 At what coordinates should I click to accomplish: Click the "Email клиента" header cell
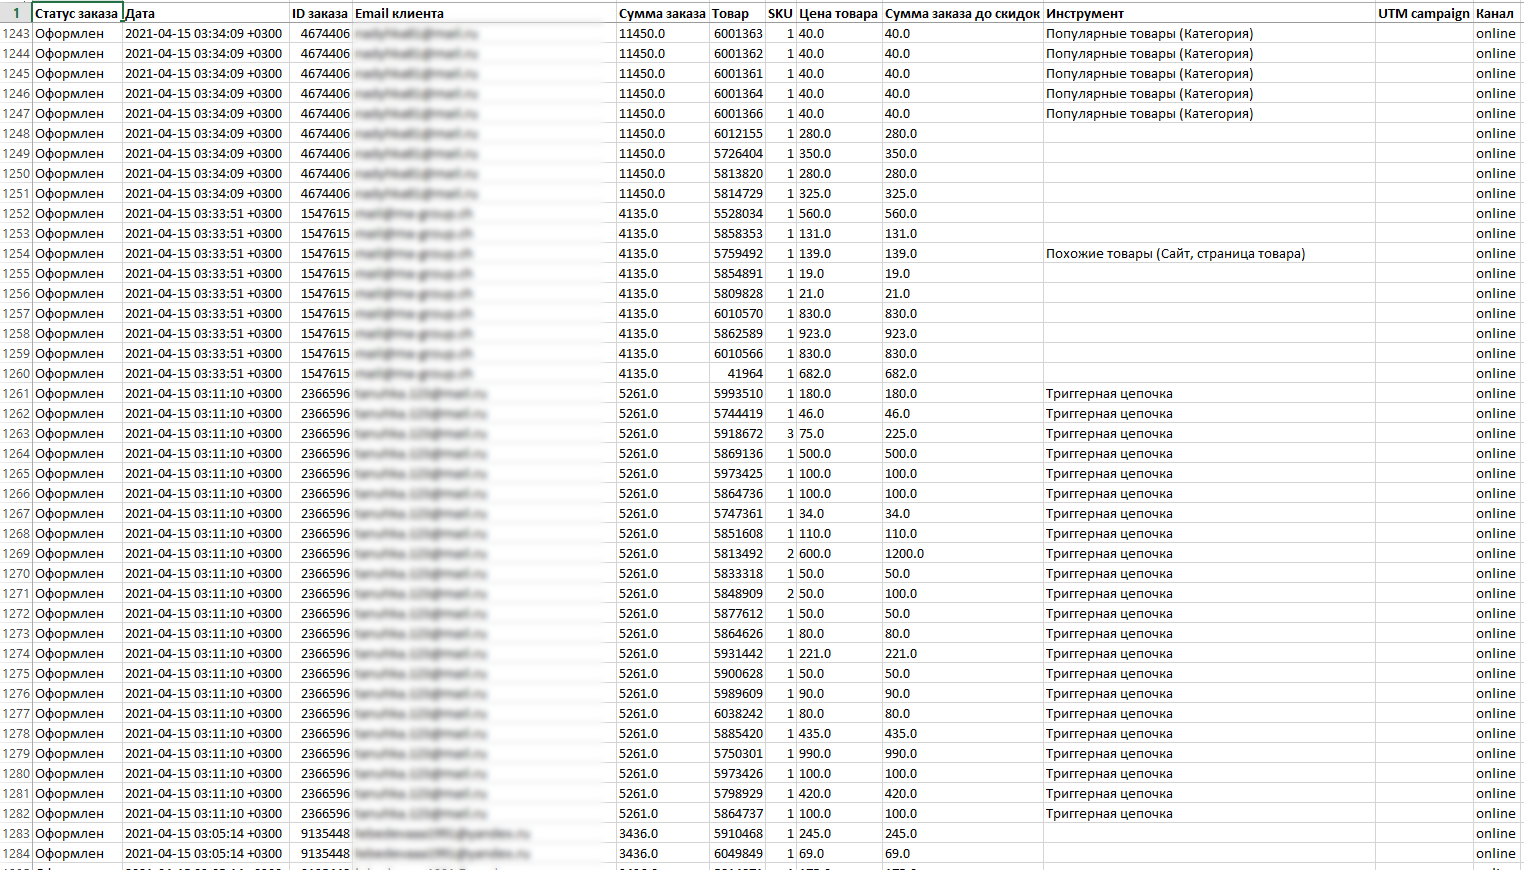pyautogui.click(x=484, y=13)
